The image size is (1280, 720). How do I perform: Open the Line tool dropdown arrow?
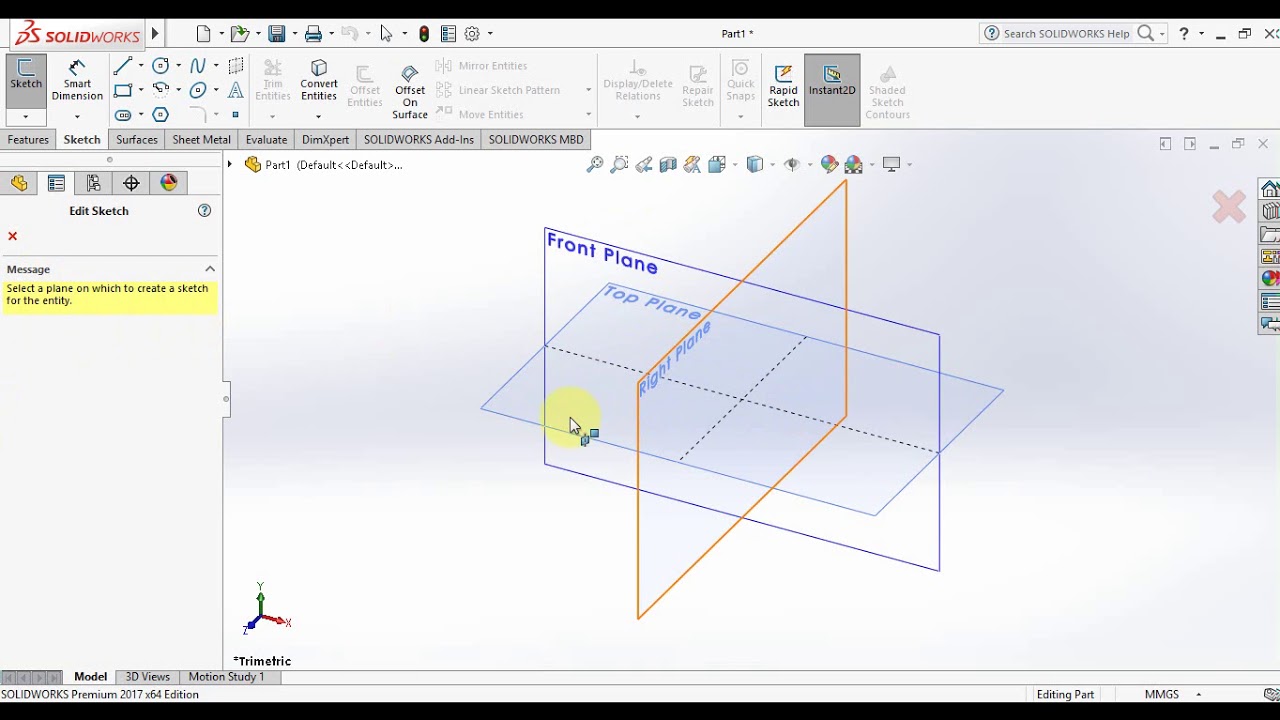tap(140, 66)
